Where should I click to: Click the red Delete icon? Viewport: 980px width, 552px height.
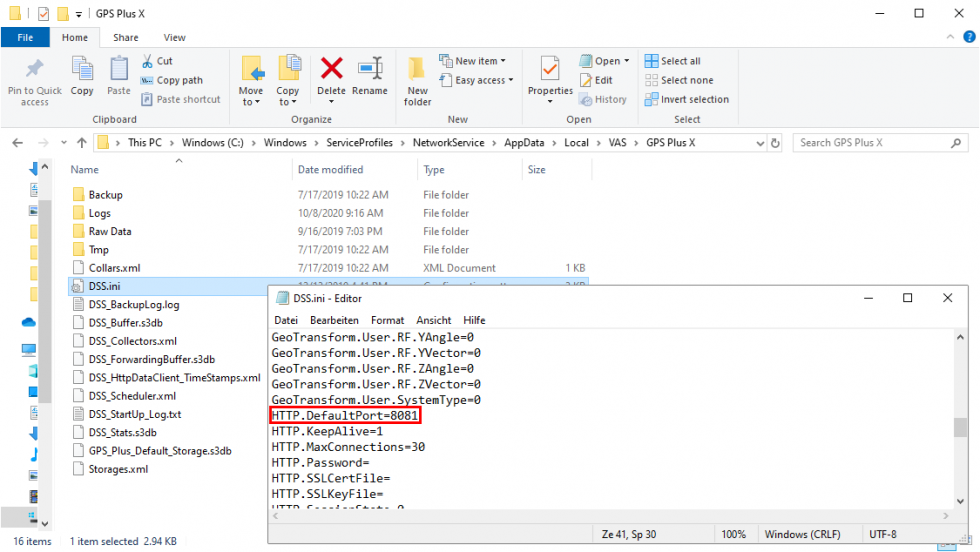click(x=331, y=69)
